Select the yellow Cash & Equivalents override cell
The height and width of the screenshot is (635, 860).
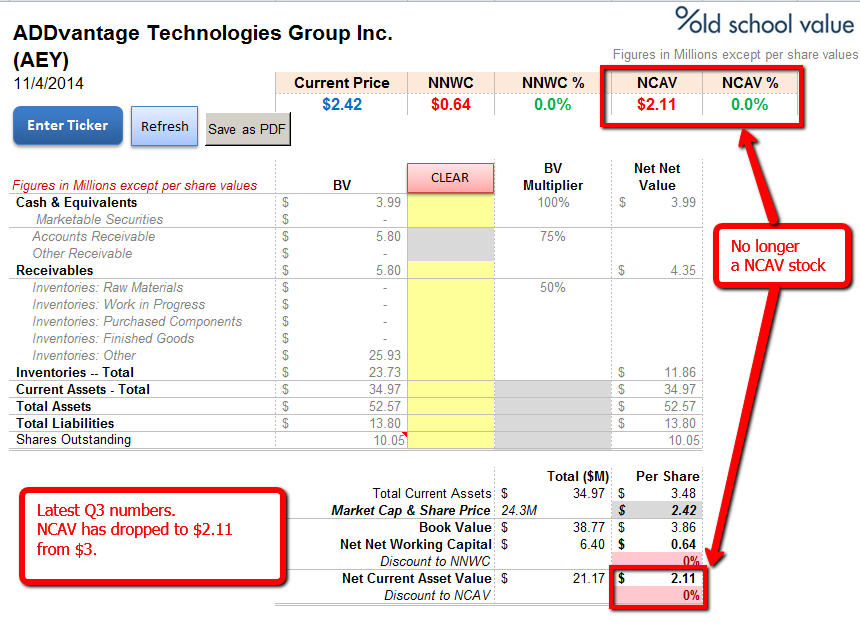450,202
